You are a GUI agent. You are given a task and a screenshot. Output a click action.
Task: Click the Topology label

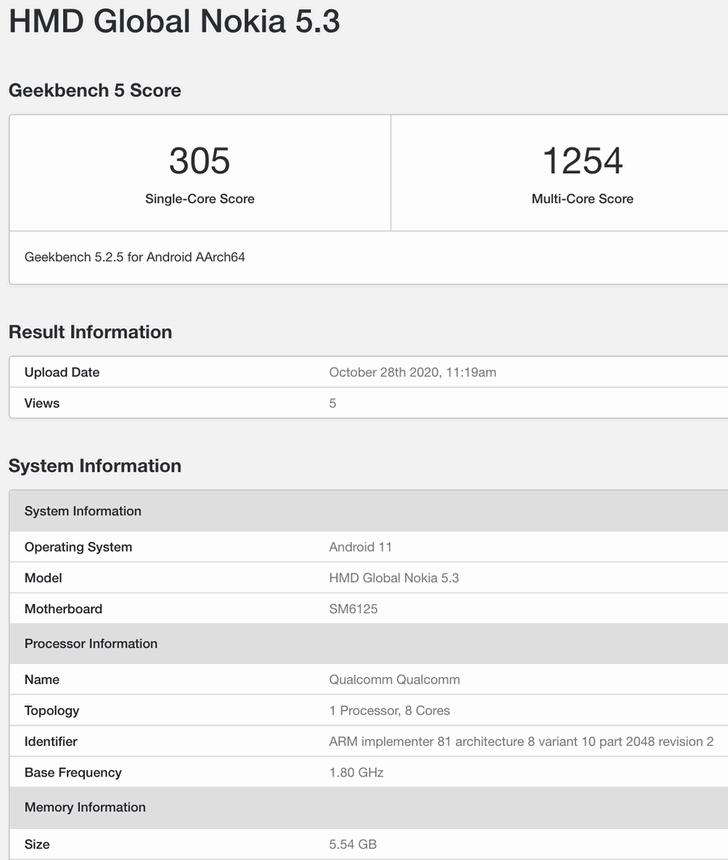pyautogui.click(x=52, y=711)
